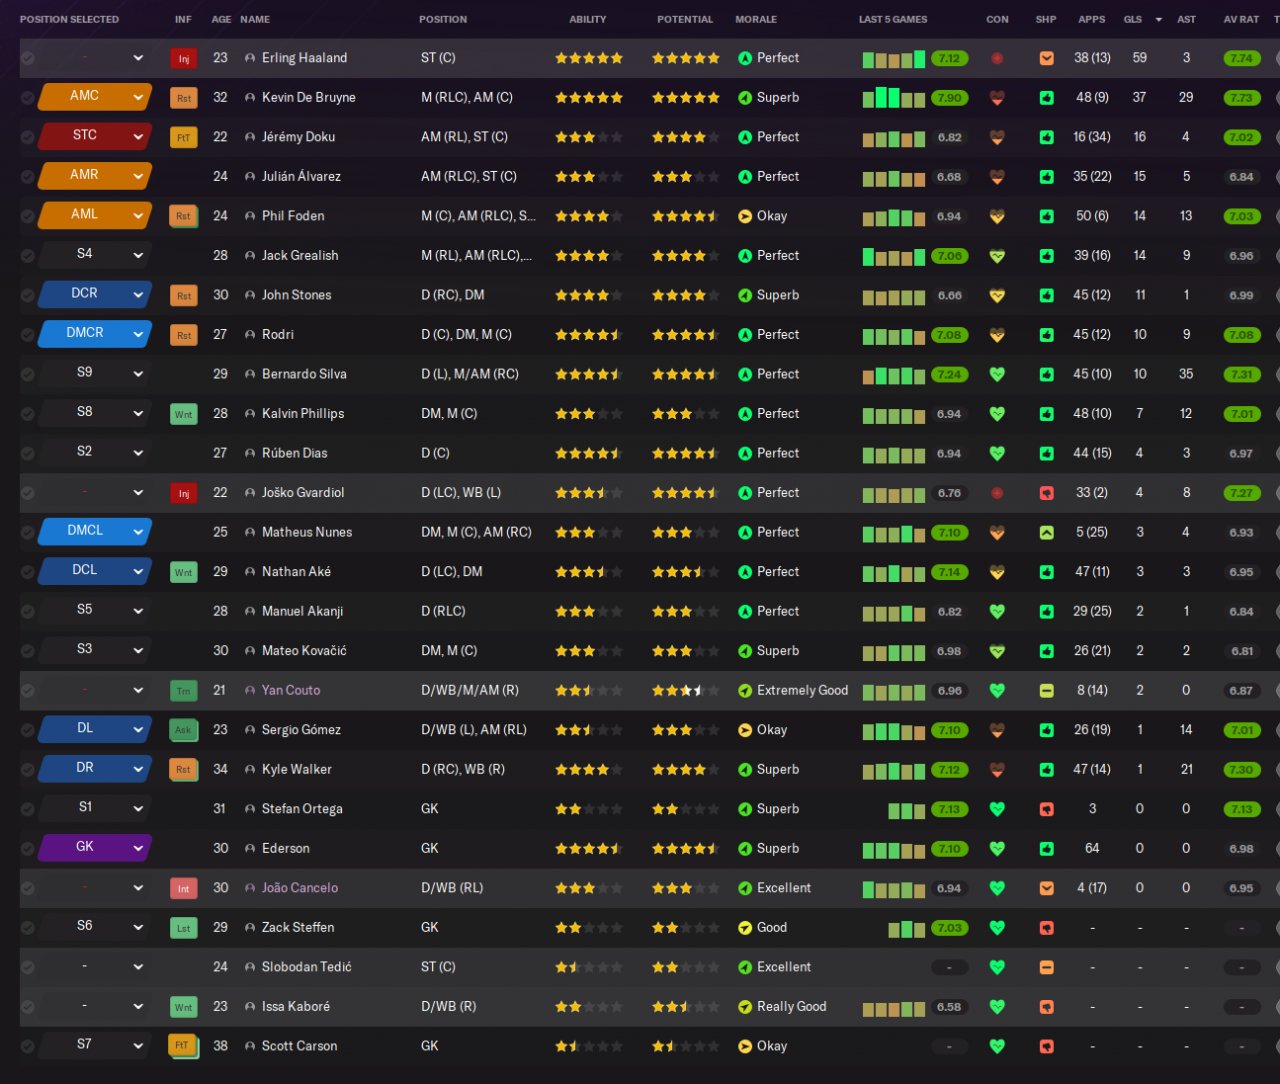The width and height of the screenshot is (1280, 1084).
Task: Expand the S4 substitute dropdown for Jack Grealish
Action: click(95, 255)
